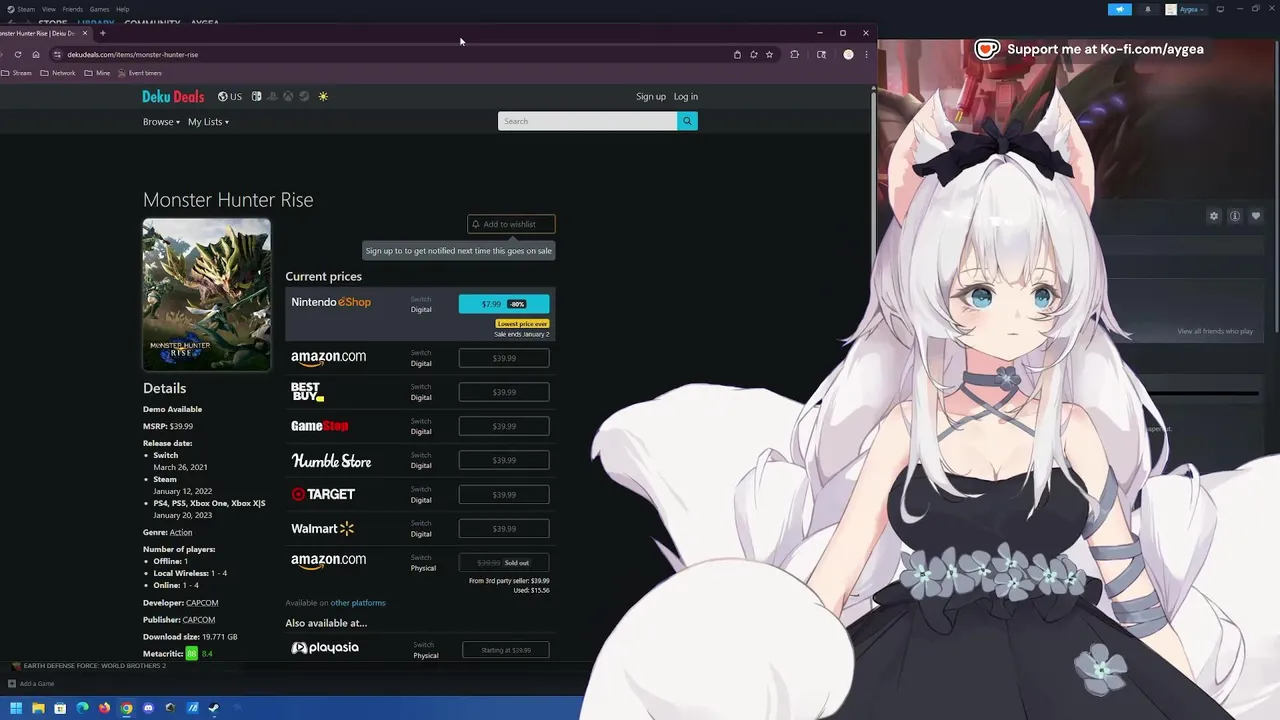The image size is (1280, 720).
Task: Click the Amazon physical Sold out button
Action: coord(504,562)
